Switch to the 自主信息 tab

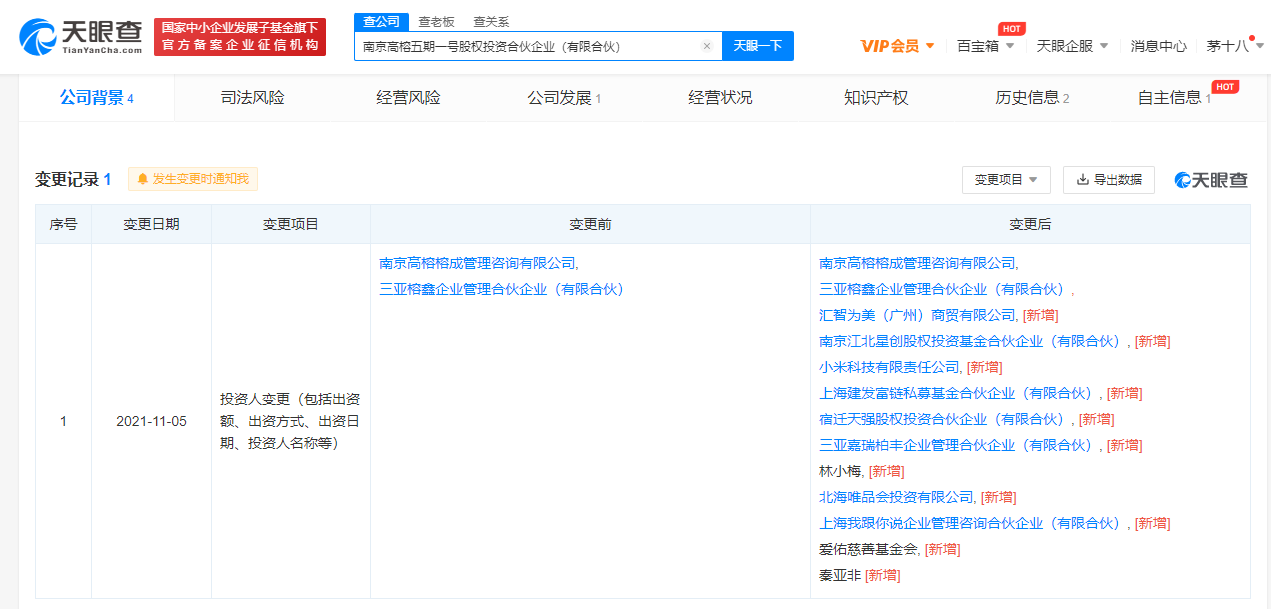[1174, 98]
